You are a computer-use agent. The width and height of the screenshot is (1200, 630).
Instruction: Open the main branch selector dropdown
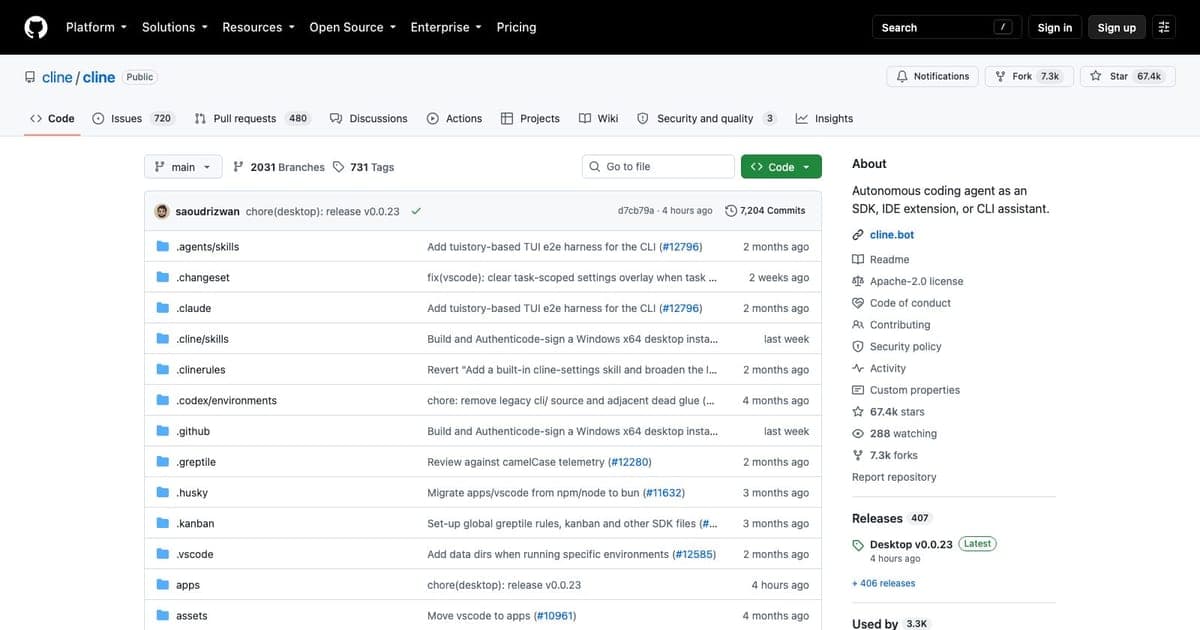click(183, 167)
